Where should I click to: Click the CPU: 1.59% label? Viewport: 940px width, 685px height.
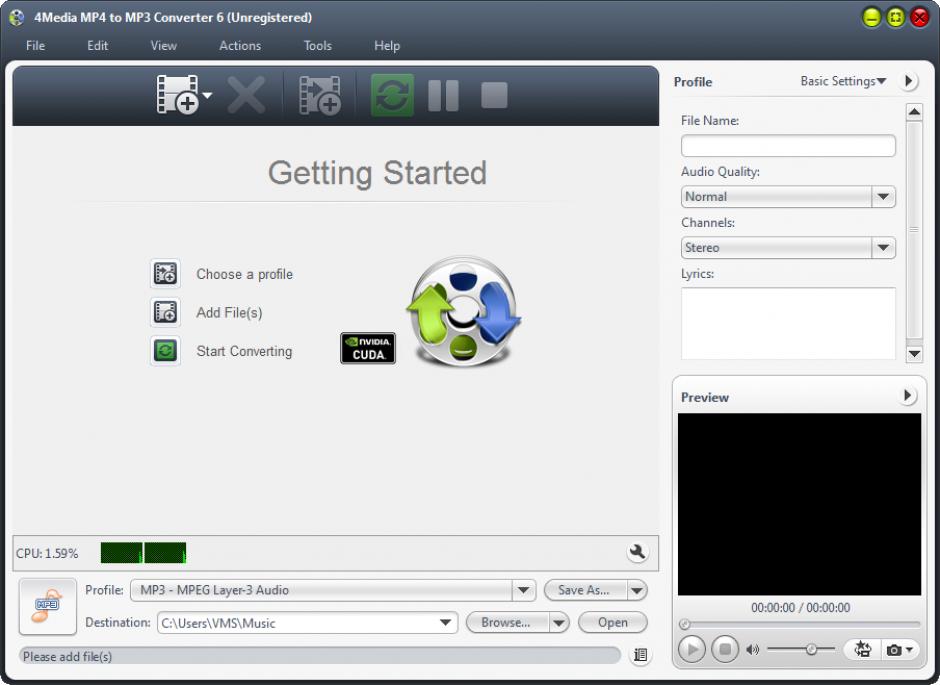(47, 553)
